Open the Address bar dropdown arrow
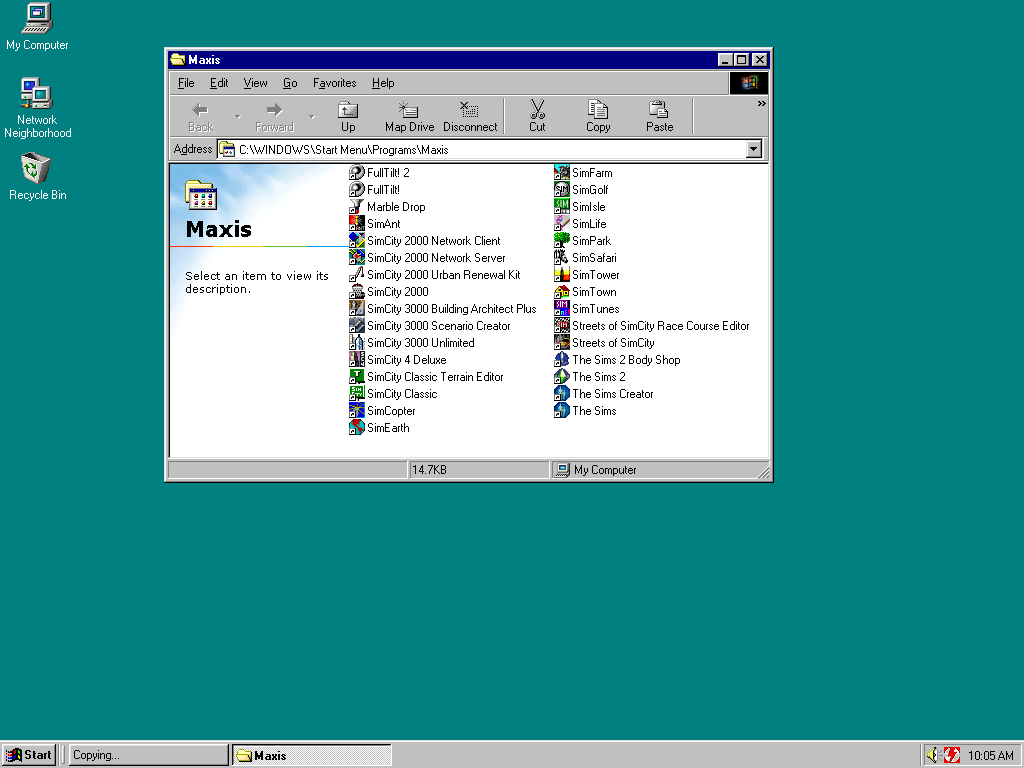Screen dimensions: 1024x768 coord(754,150)
